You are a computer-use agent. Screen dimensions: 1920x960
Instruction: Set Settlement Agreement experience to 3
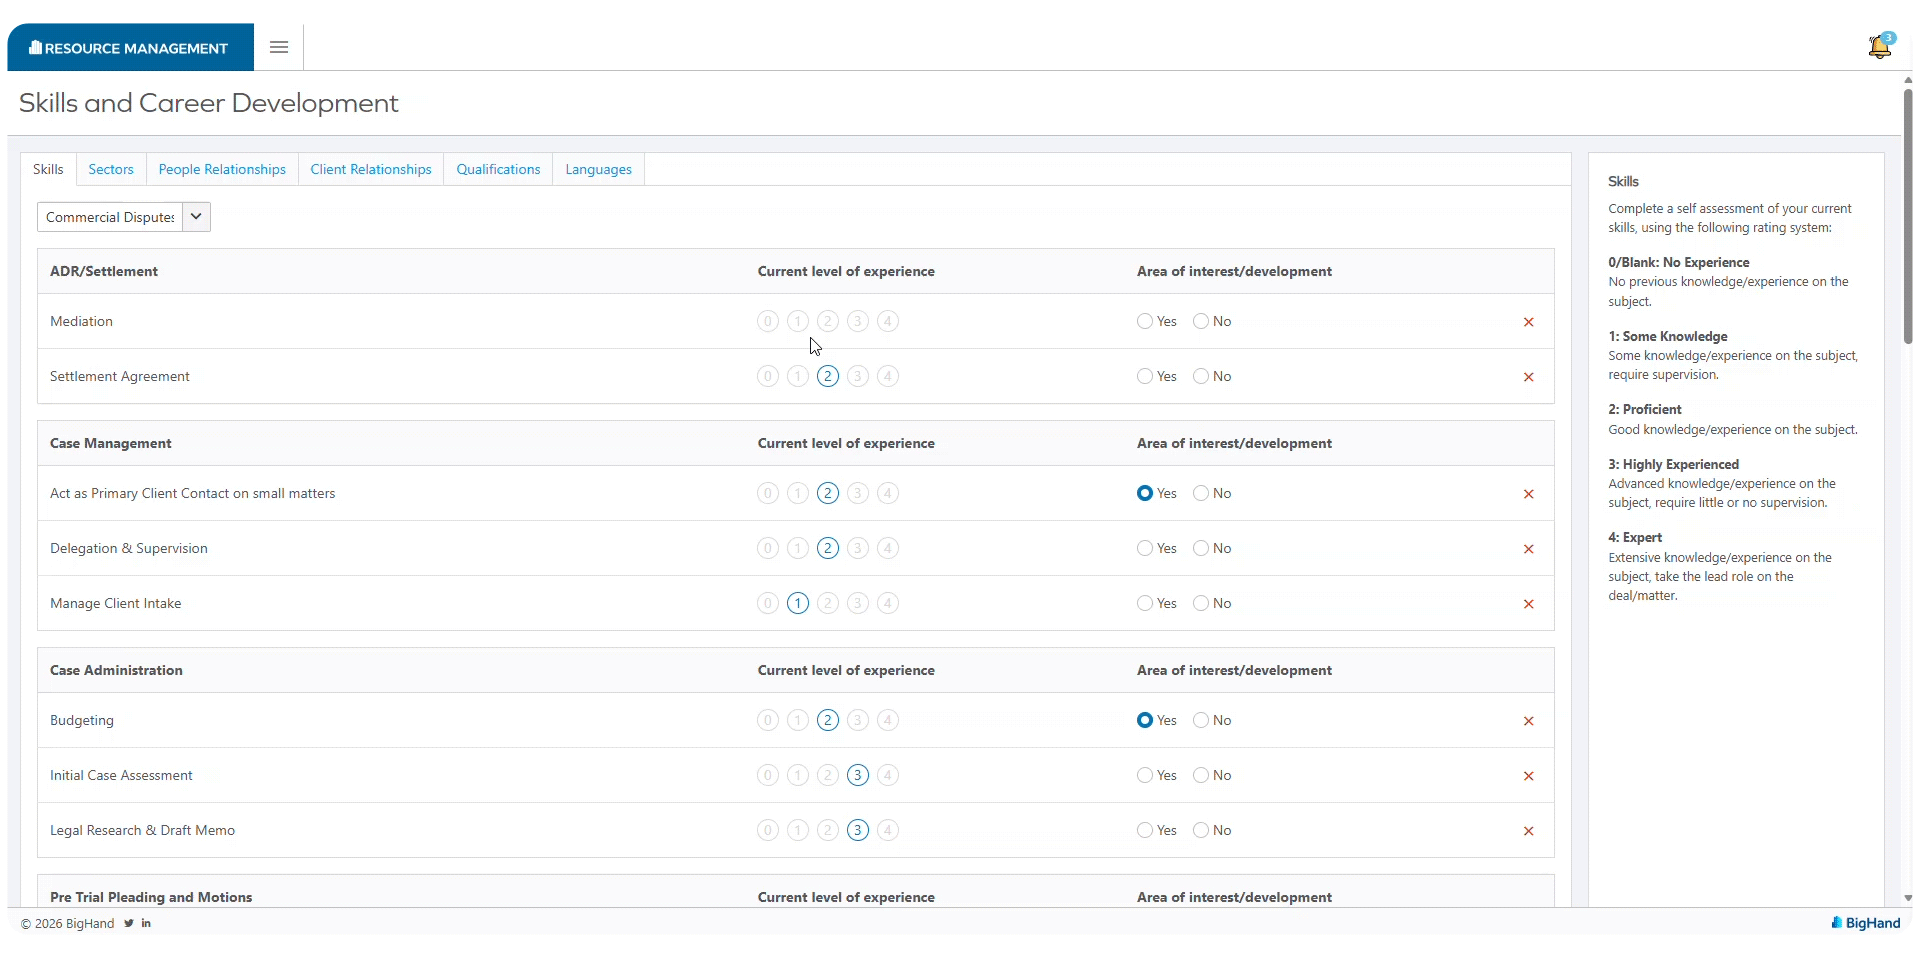858,376
